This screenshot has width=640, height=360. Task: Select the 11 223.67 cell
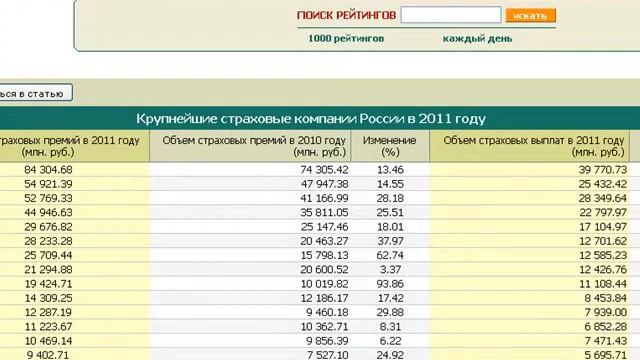click(48, 327)
